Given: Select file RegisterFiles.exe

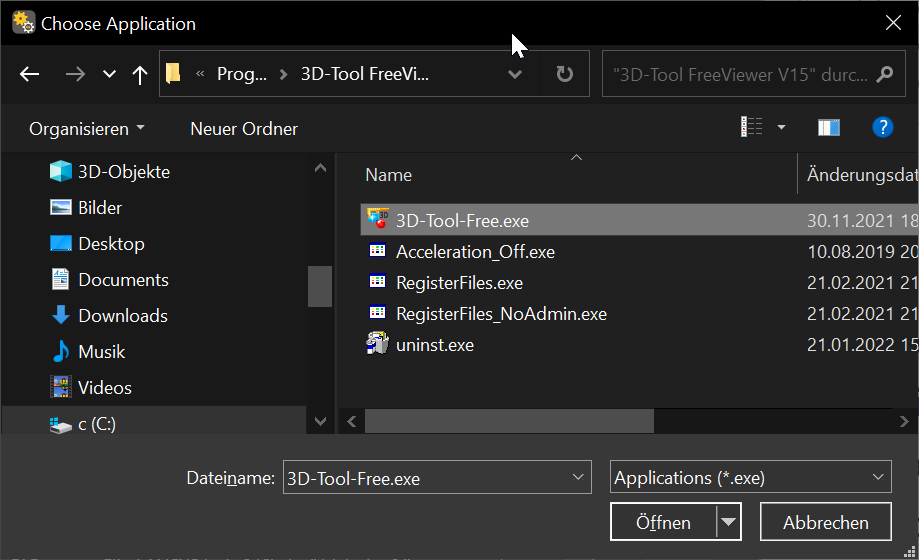Looking at the screenshot, I should coord(459,283).
